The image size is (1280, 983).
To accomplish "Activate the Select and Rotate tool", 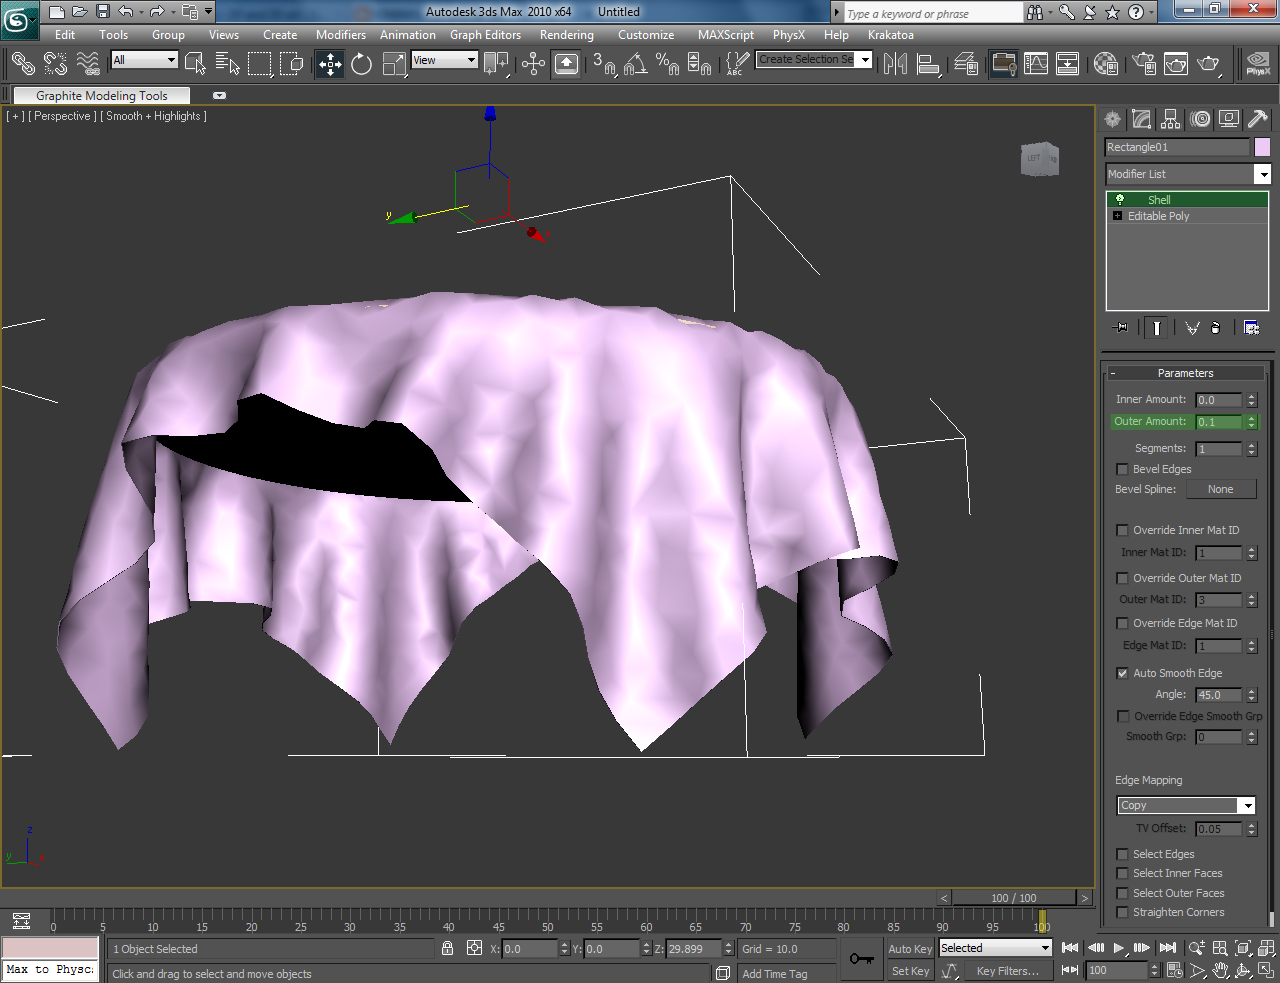I will pos(360,63).
